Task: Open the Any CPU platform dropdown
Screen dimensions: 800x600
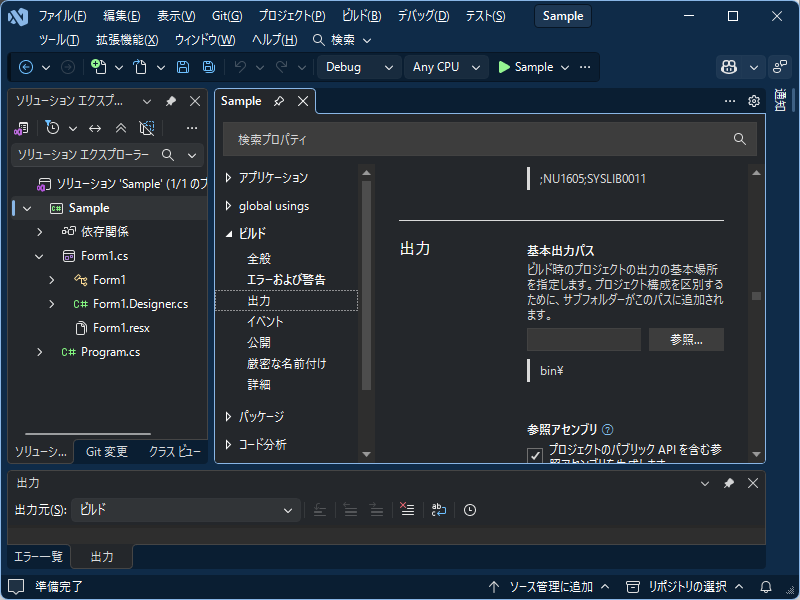Action: [x=445, y=67]
